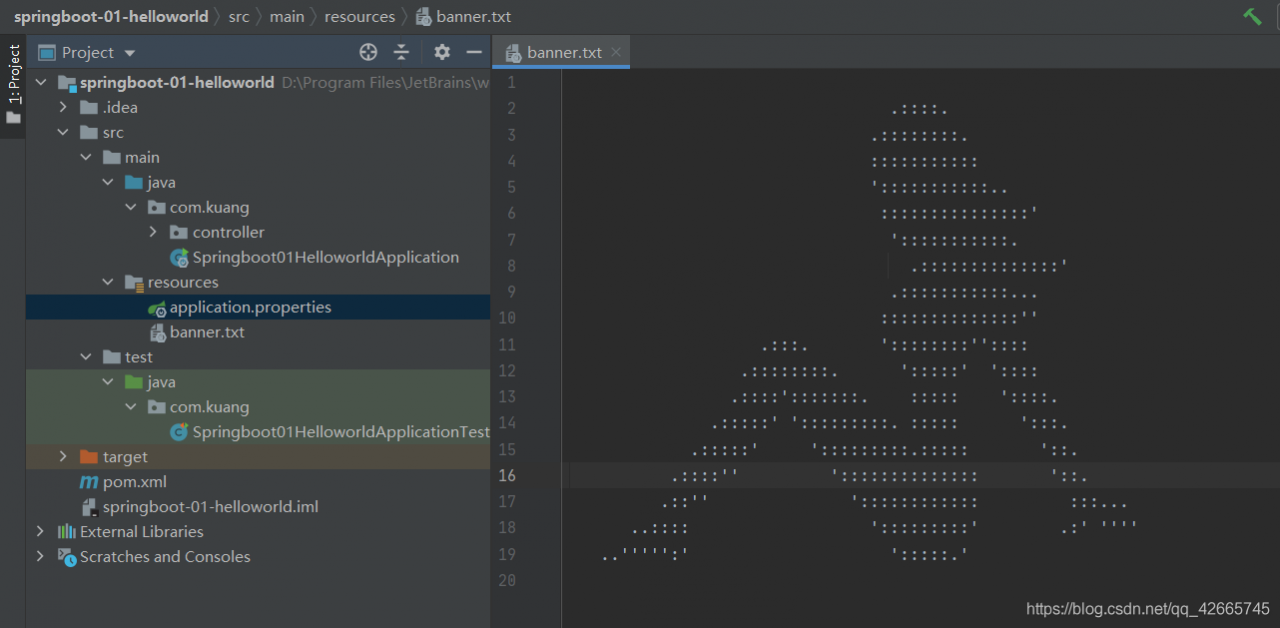Open Project panel settings gear
Image resolution: width=1280 pixels, height=628 pixels.
(442, 52)
